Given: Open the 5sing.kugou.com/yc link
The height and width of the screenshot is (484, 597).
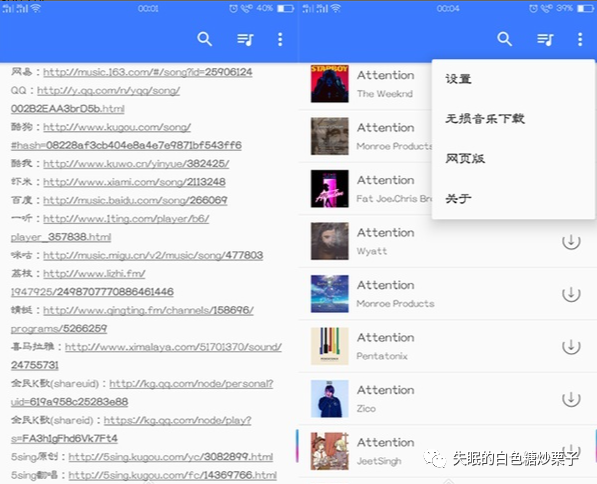Looking at the screenshot, I should 171,457.
